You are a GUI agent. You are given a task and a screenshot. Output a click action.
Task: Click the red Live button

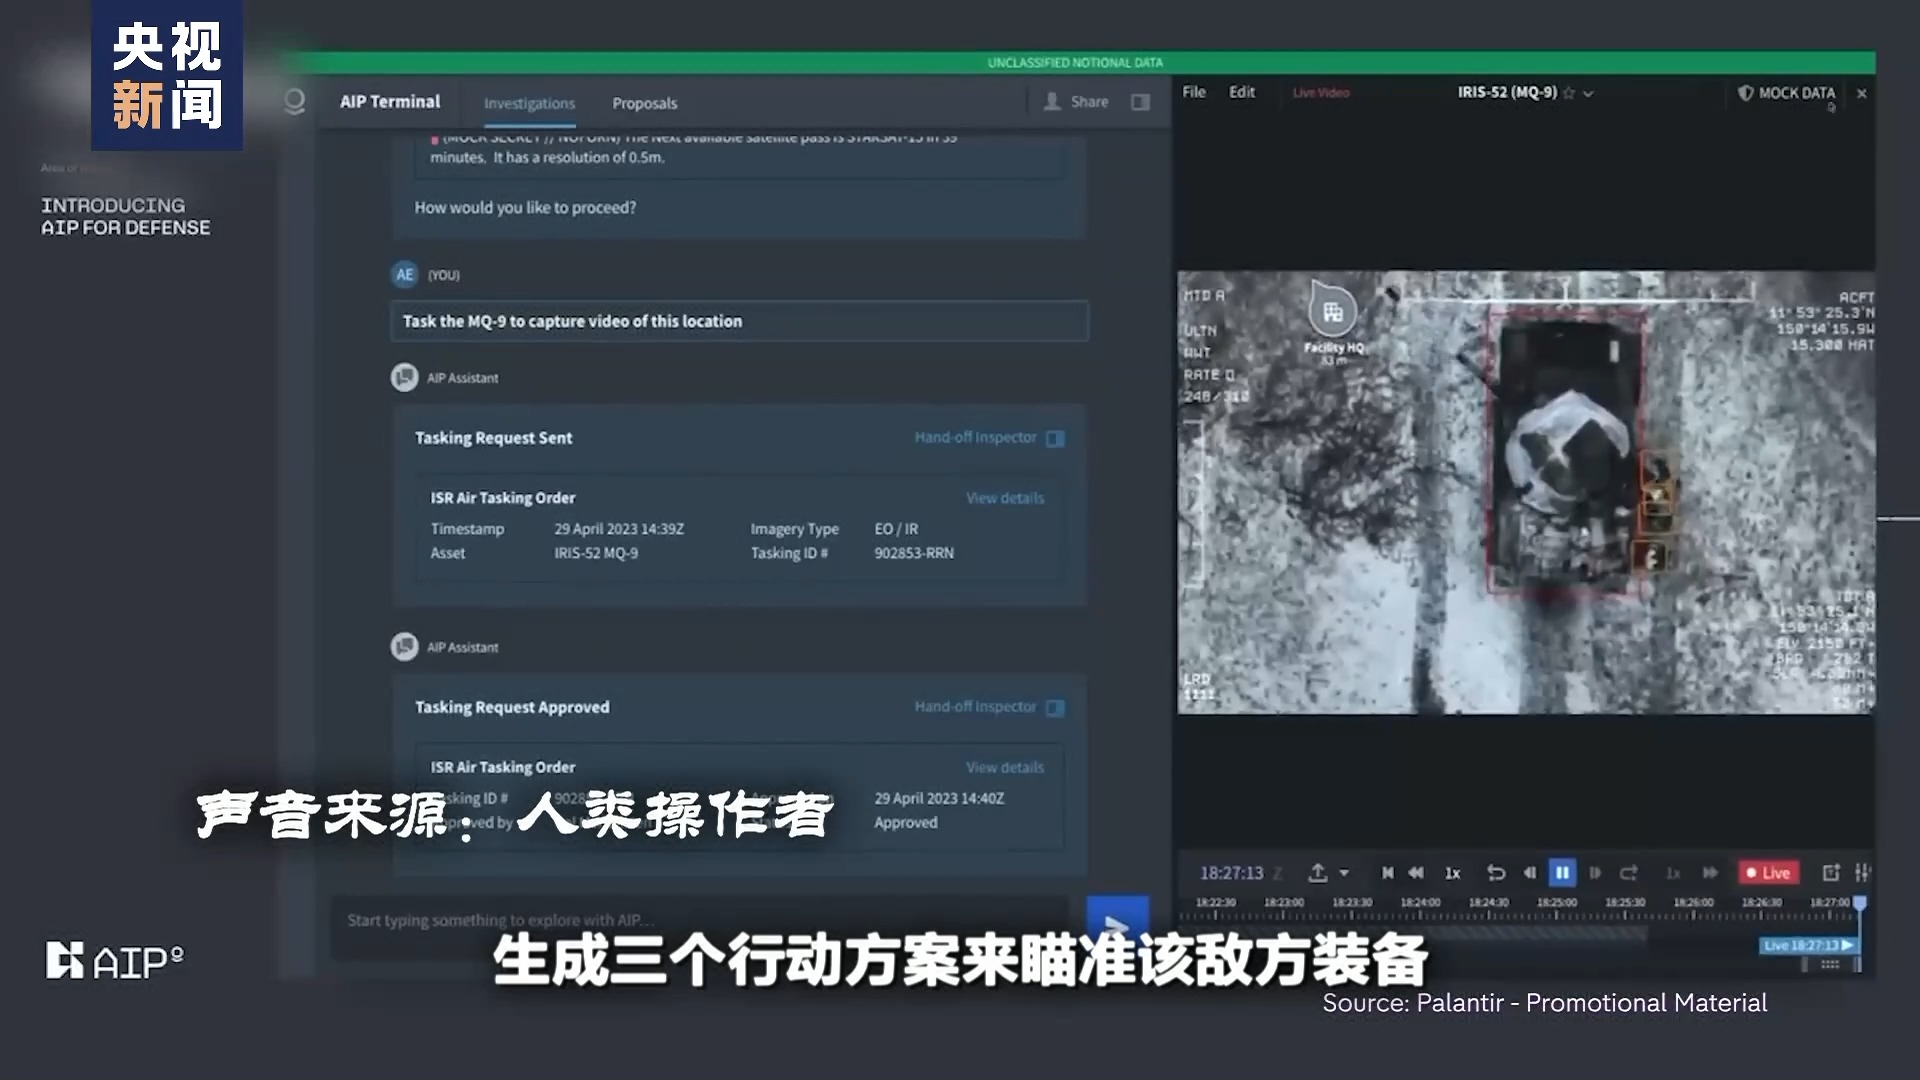1768,873
